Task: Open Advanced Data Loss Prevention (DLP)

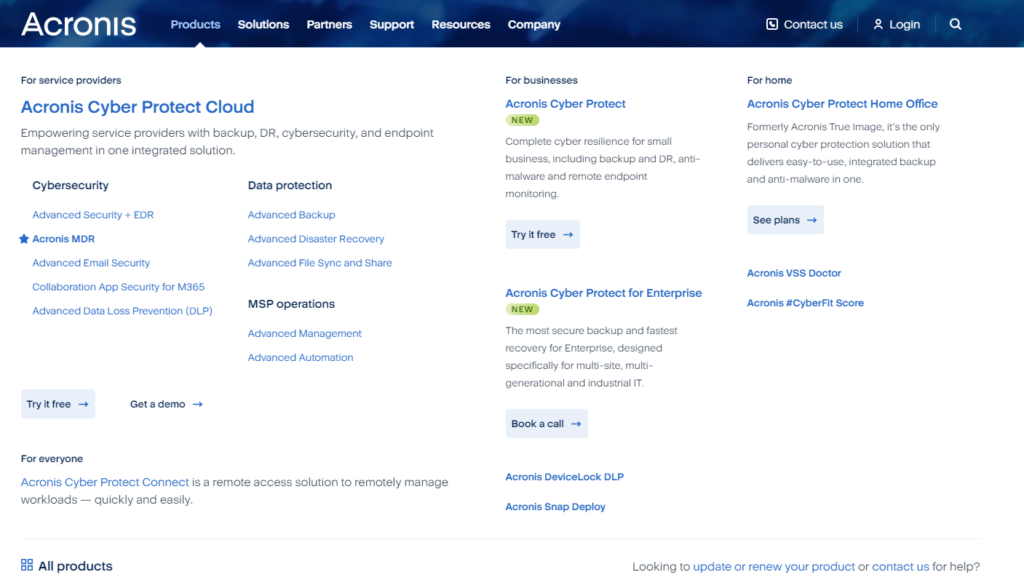Action: [122, 311]
